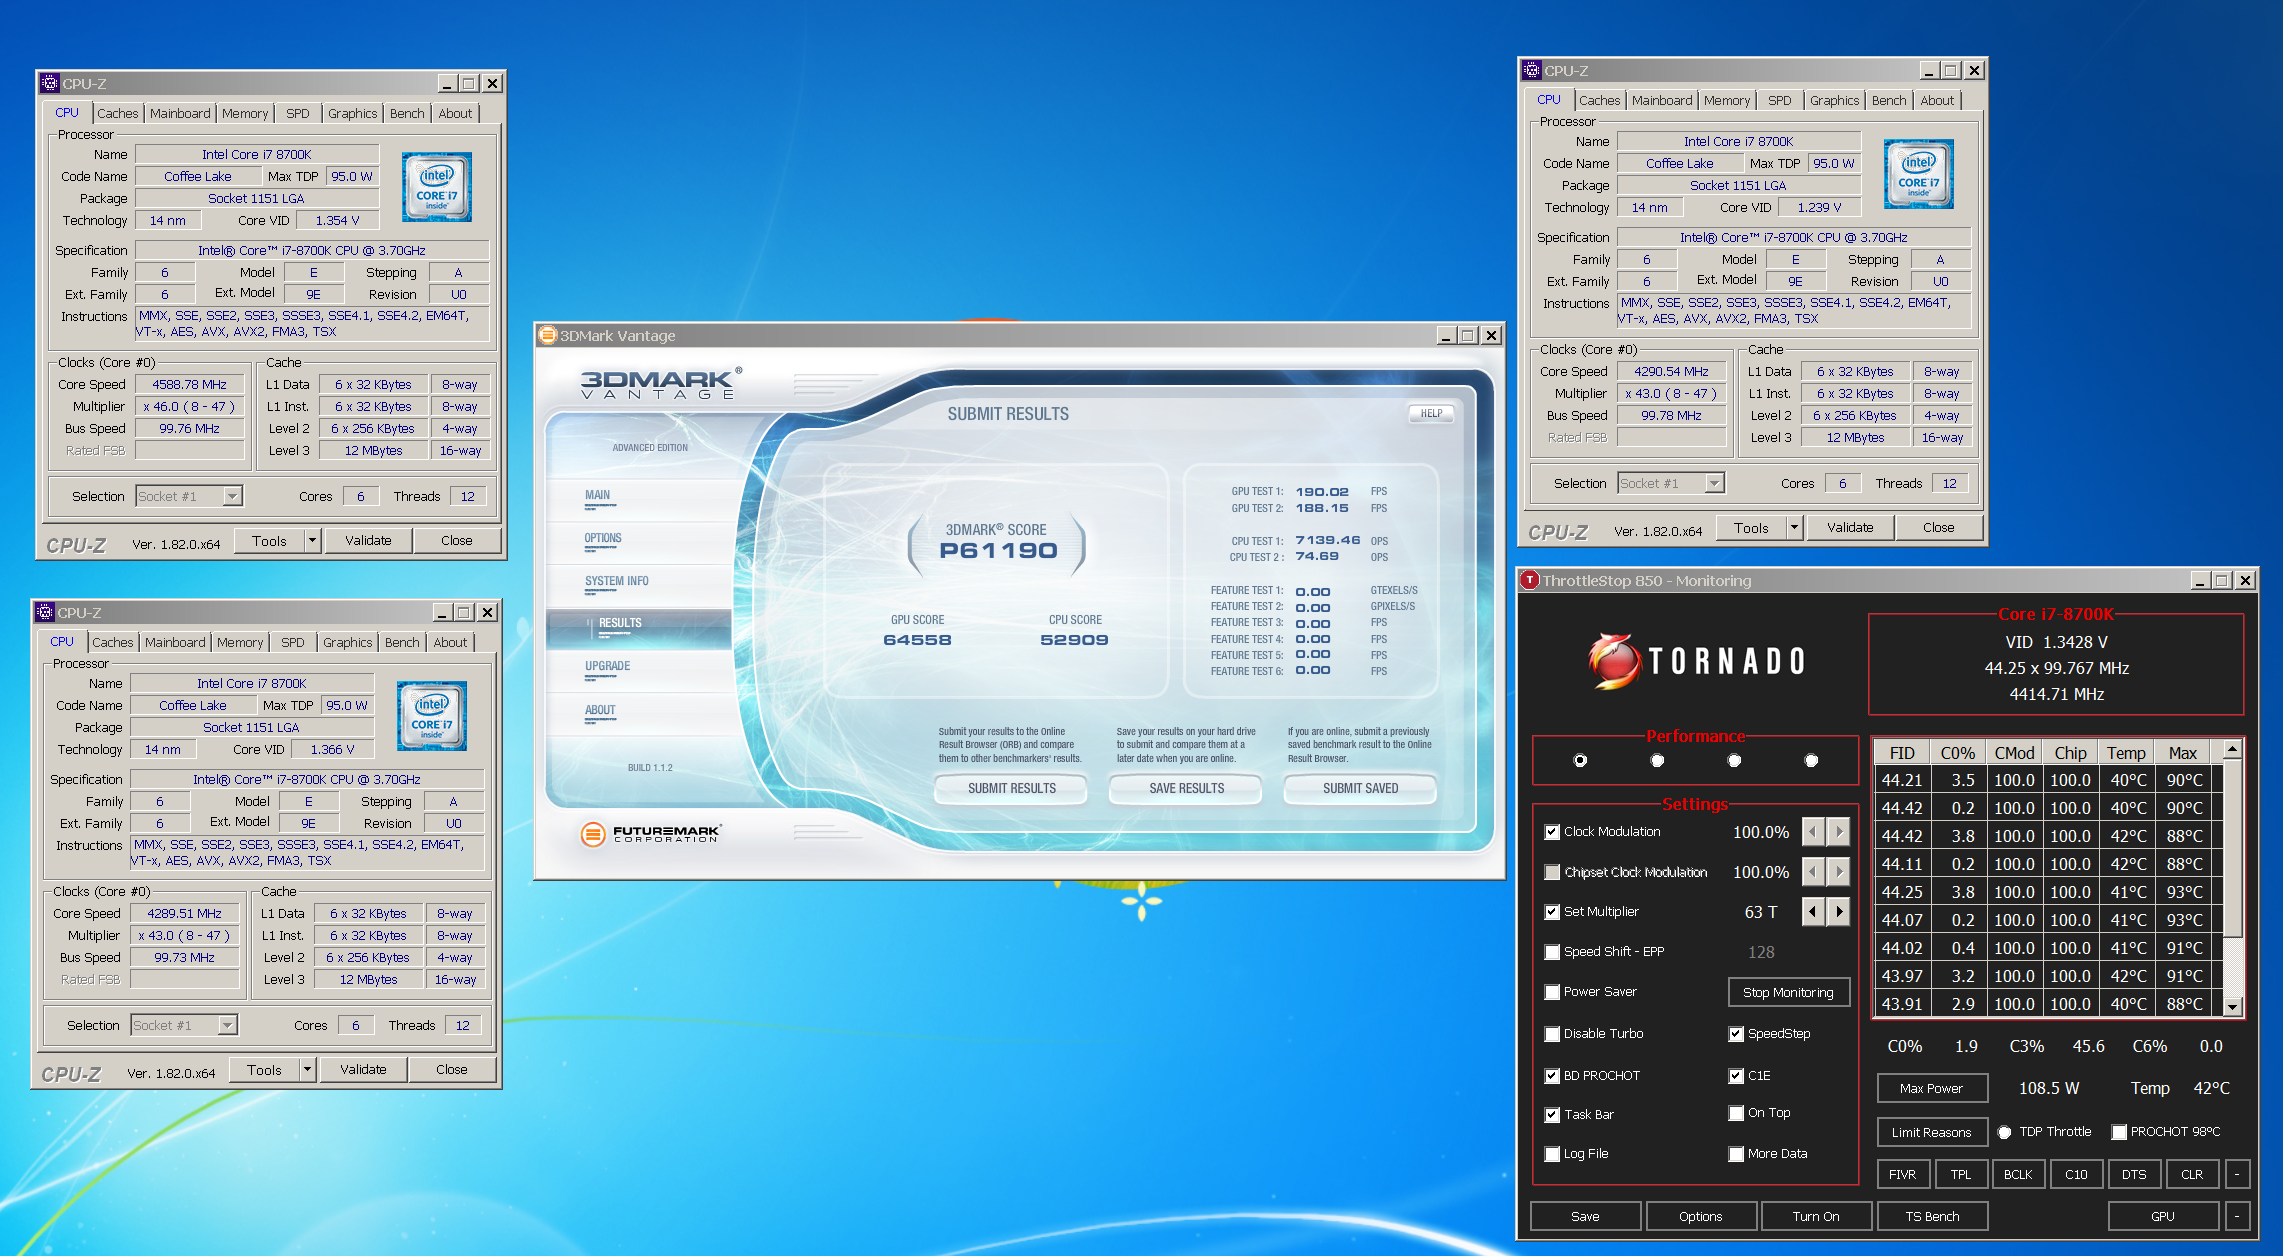Image resolution: width=2283 pixels, height=1256 pixels.
Task: Click SAVE RESULTS button in 3DMark
Action: coord(1186,788)
